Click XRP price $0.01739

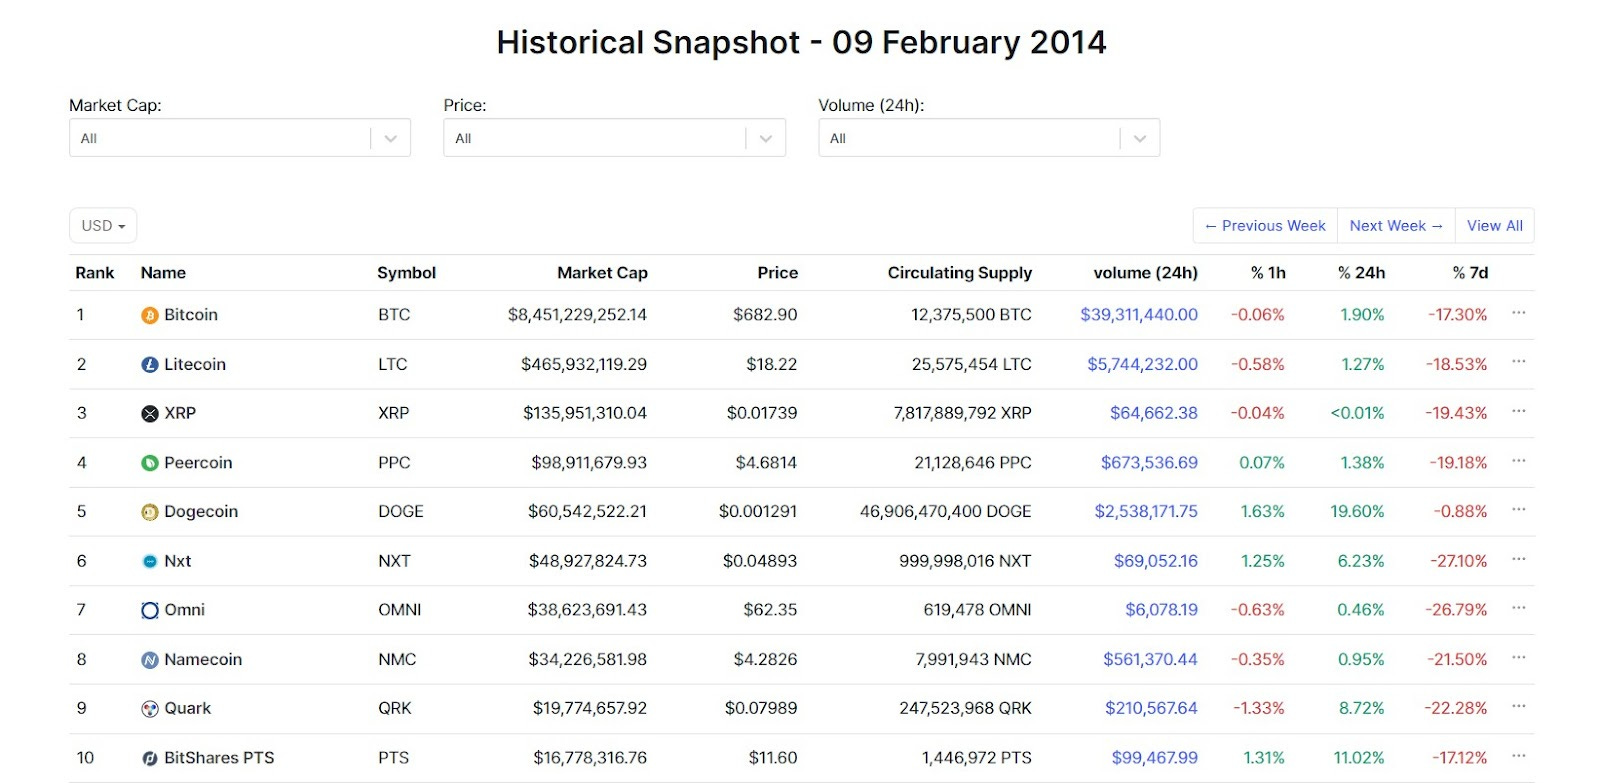762,413
